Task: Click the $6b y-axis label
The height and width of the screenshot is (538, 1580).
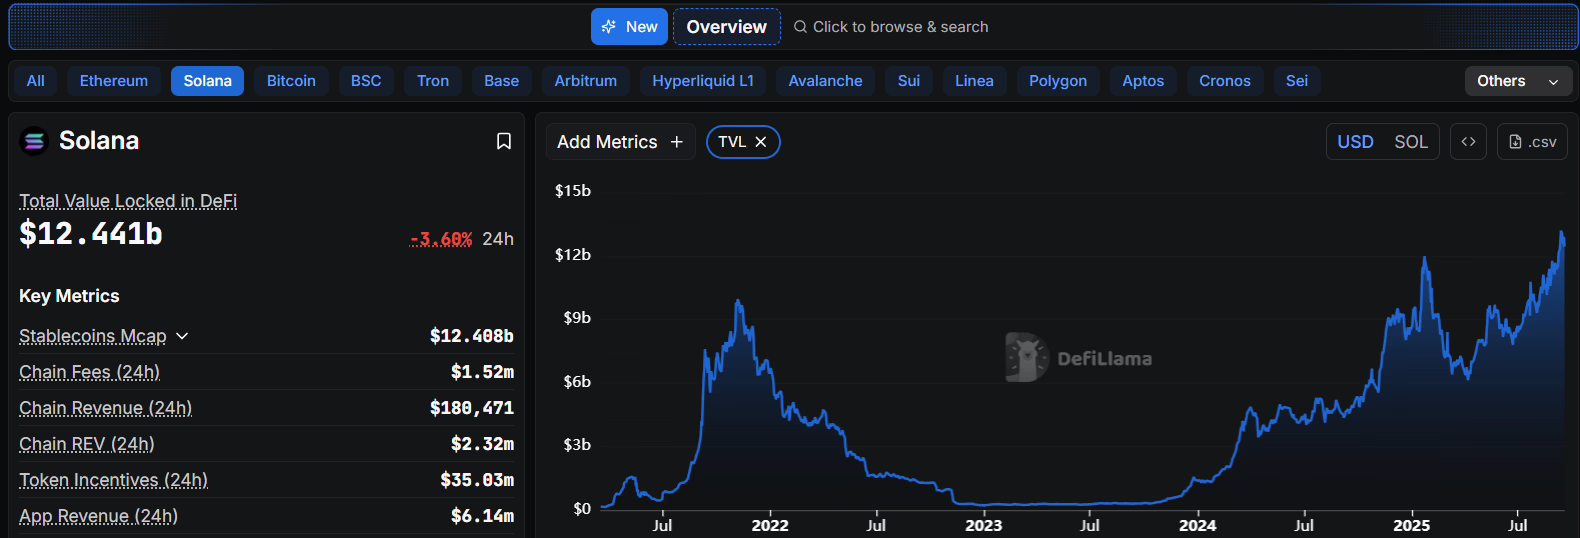Action: [x=577, y=381]
